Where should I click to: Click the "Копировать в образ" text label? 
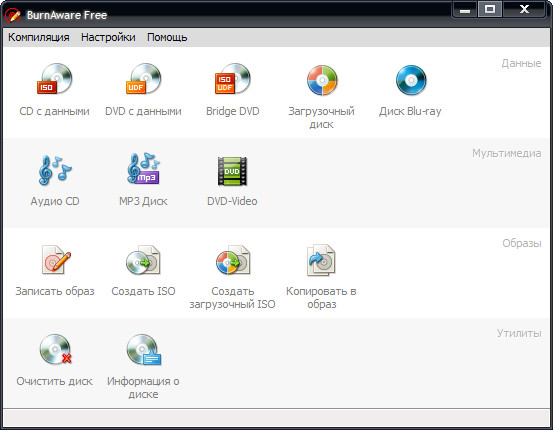click(x=321, y=298)
